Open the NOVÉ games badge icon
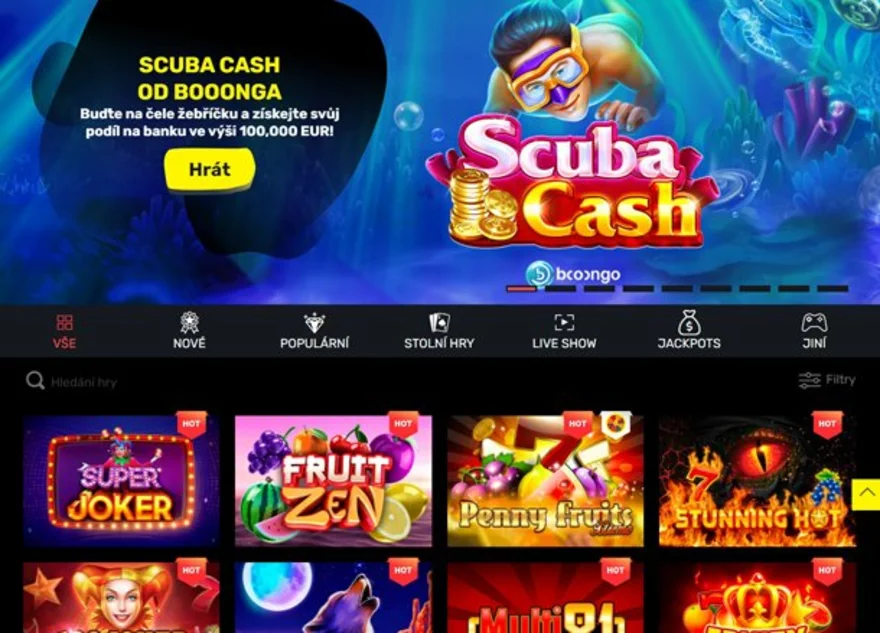The image size is (880, 633). 189,322
